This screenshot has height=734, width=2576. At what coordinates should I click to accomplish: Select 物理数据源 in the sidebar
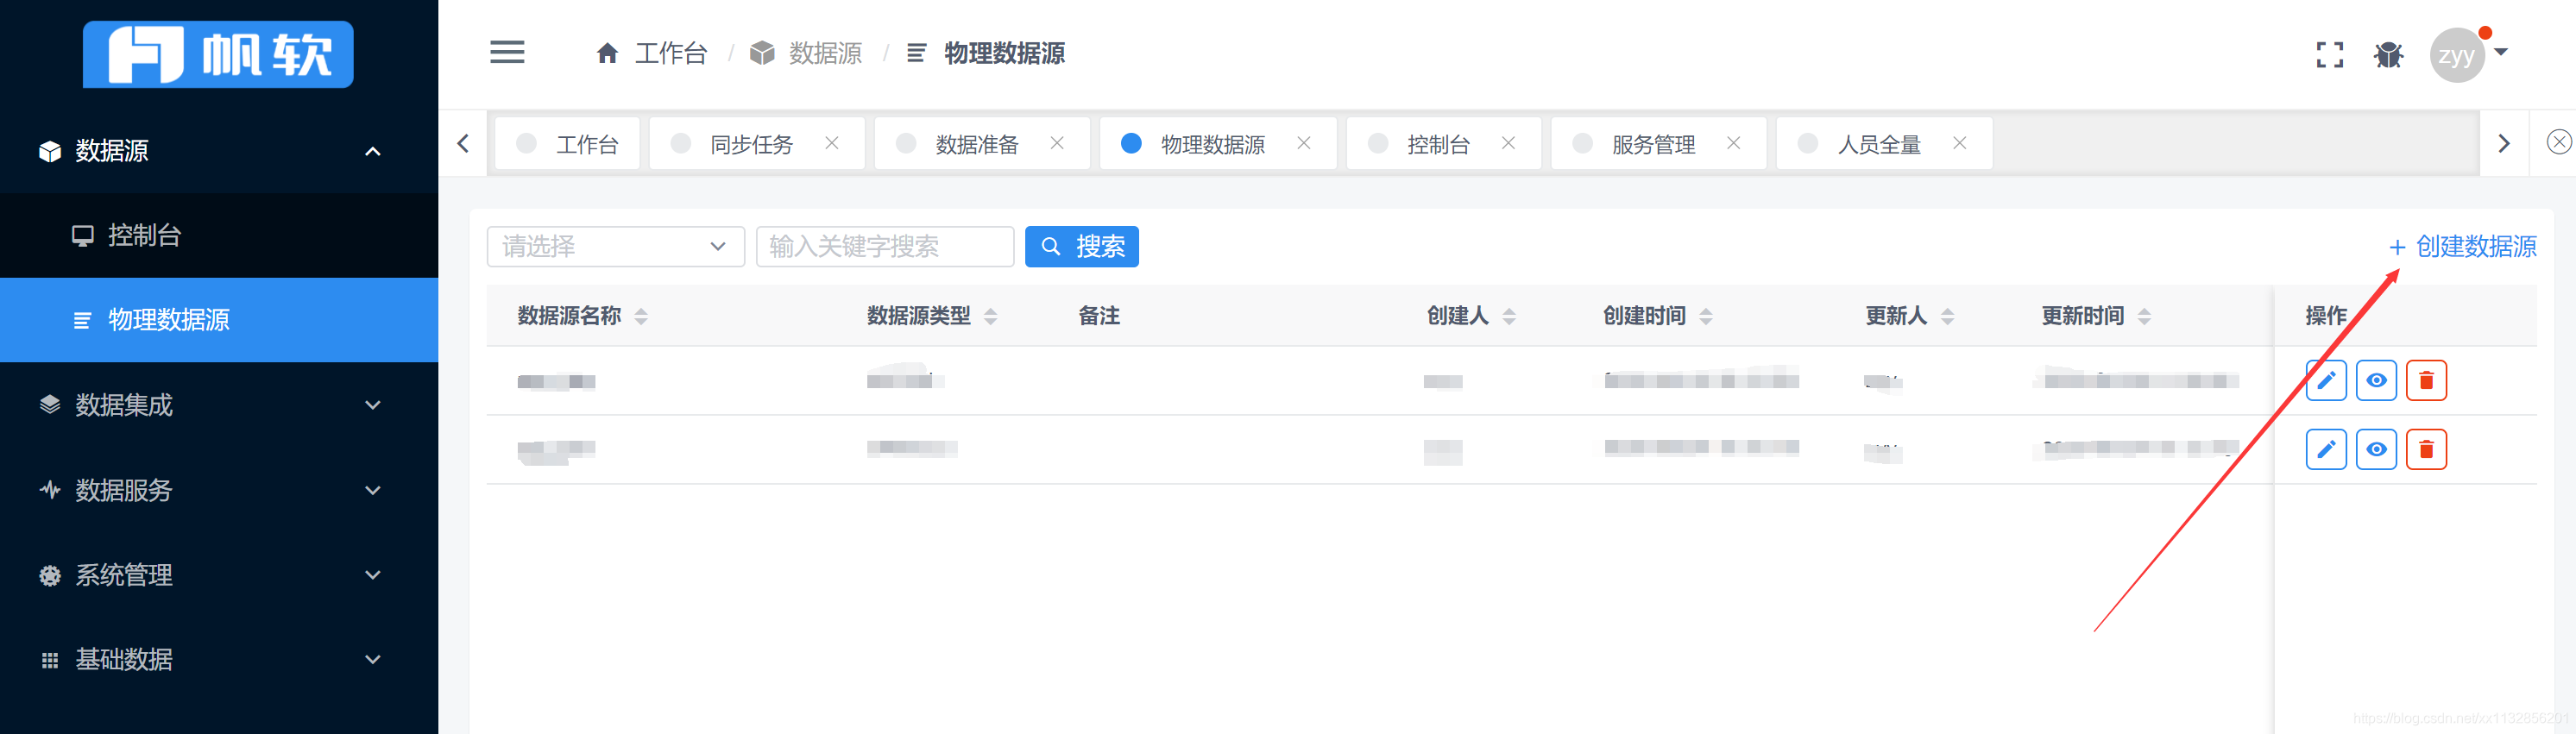[x=219, y=320]
